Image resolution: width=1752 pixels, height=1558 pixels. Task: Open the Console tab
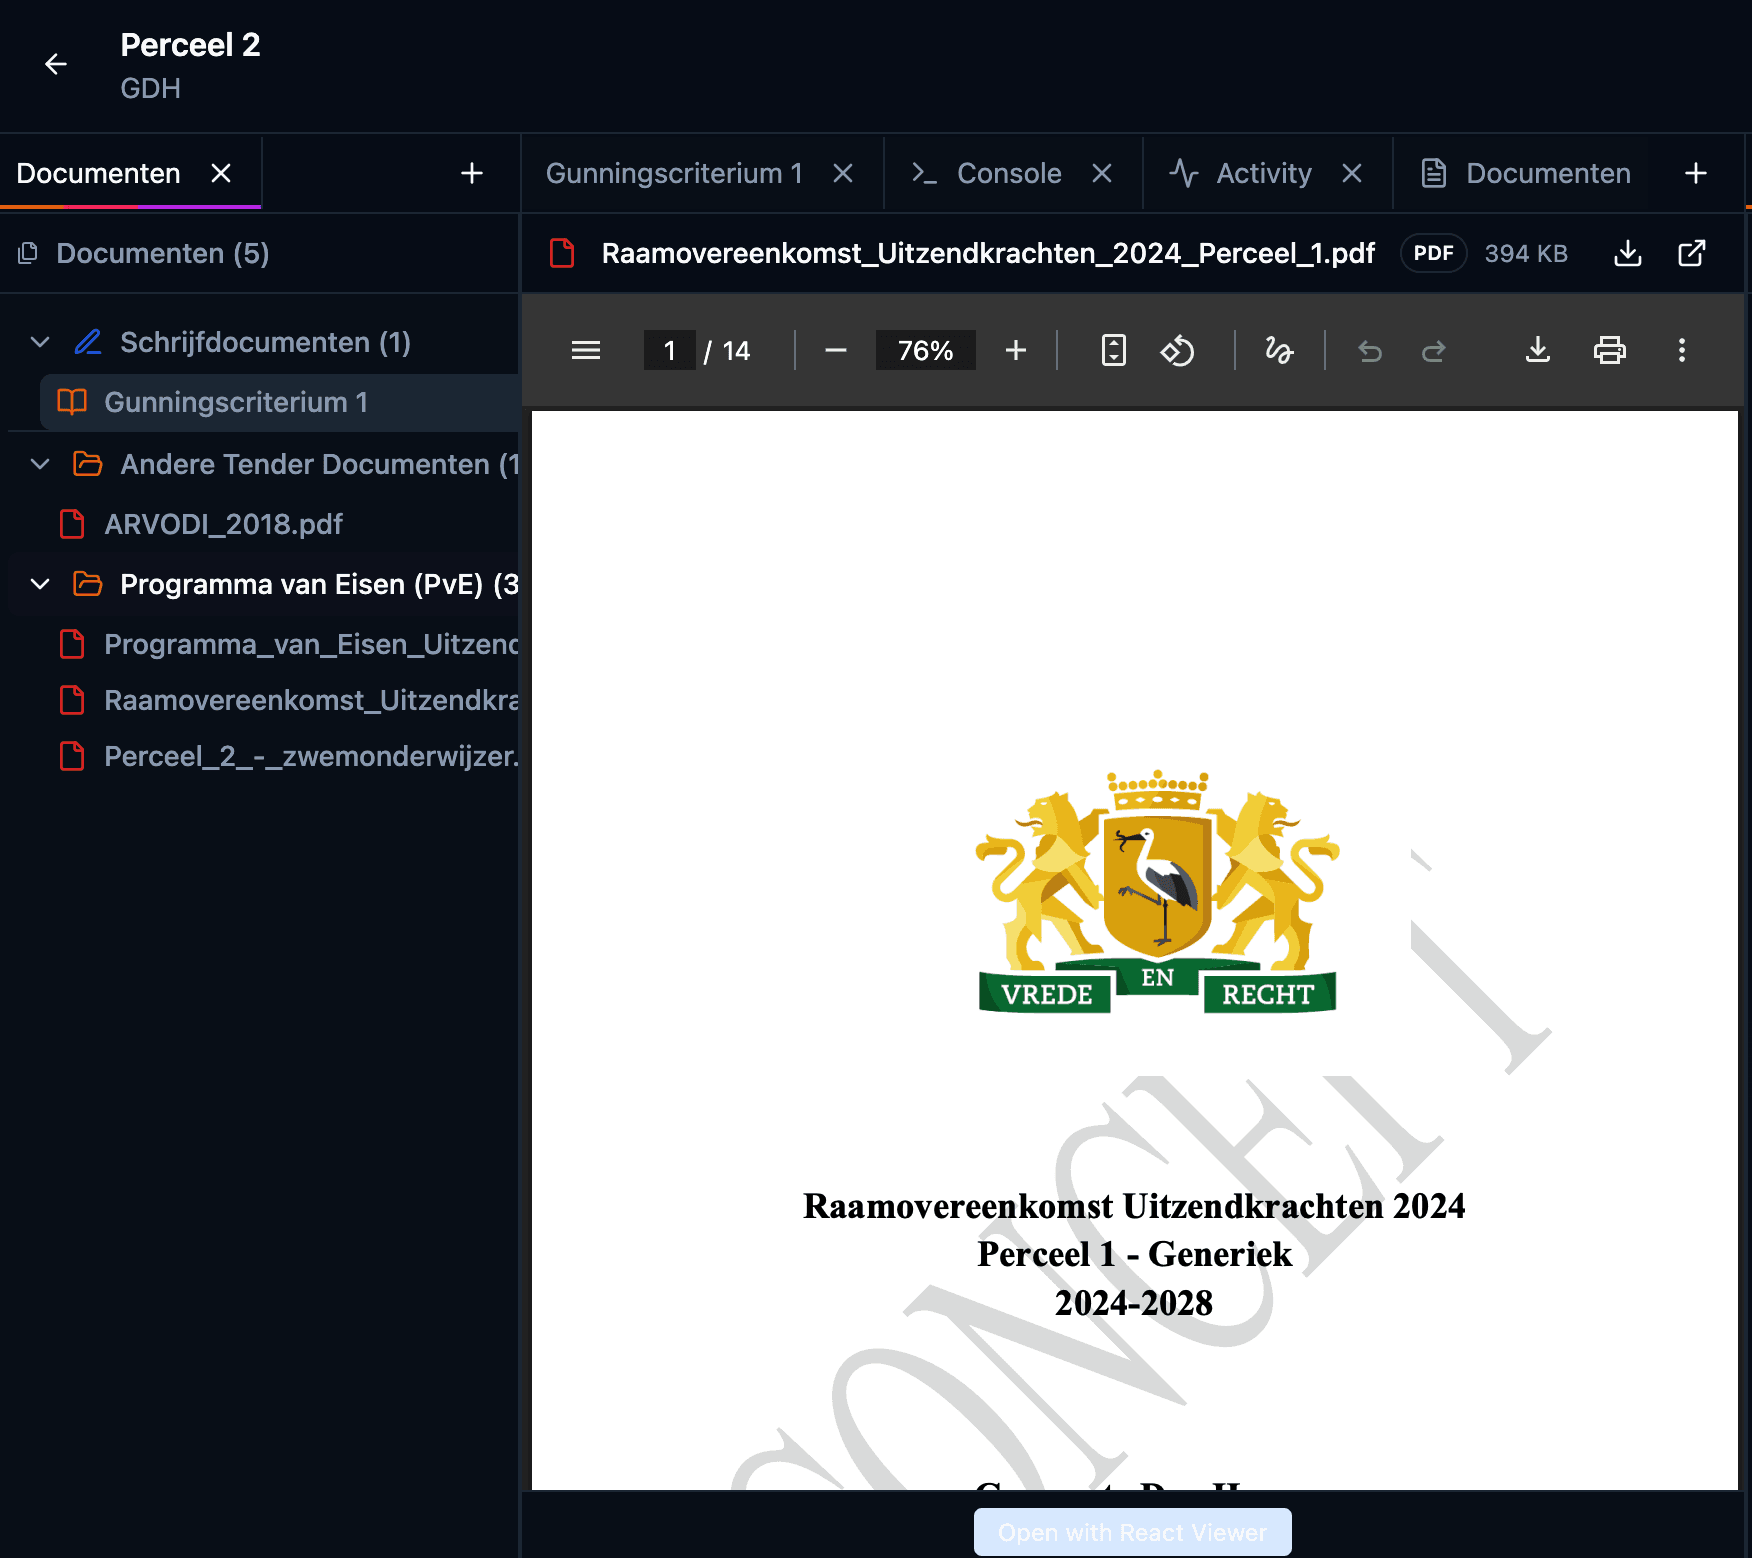point(986,173)
